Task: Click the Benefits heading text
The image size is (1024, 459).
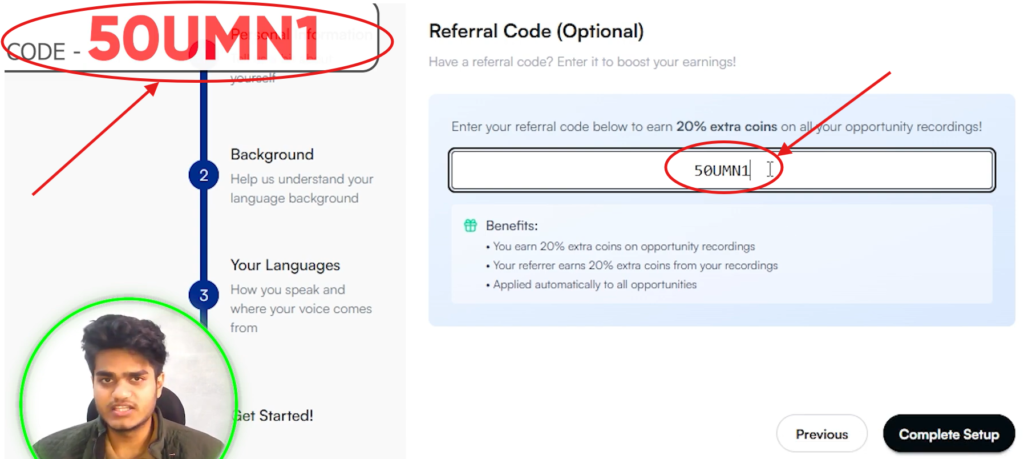Action: coord(512,226)
